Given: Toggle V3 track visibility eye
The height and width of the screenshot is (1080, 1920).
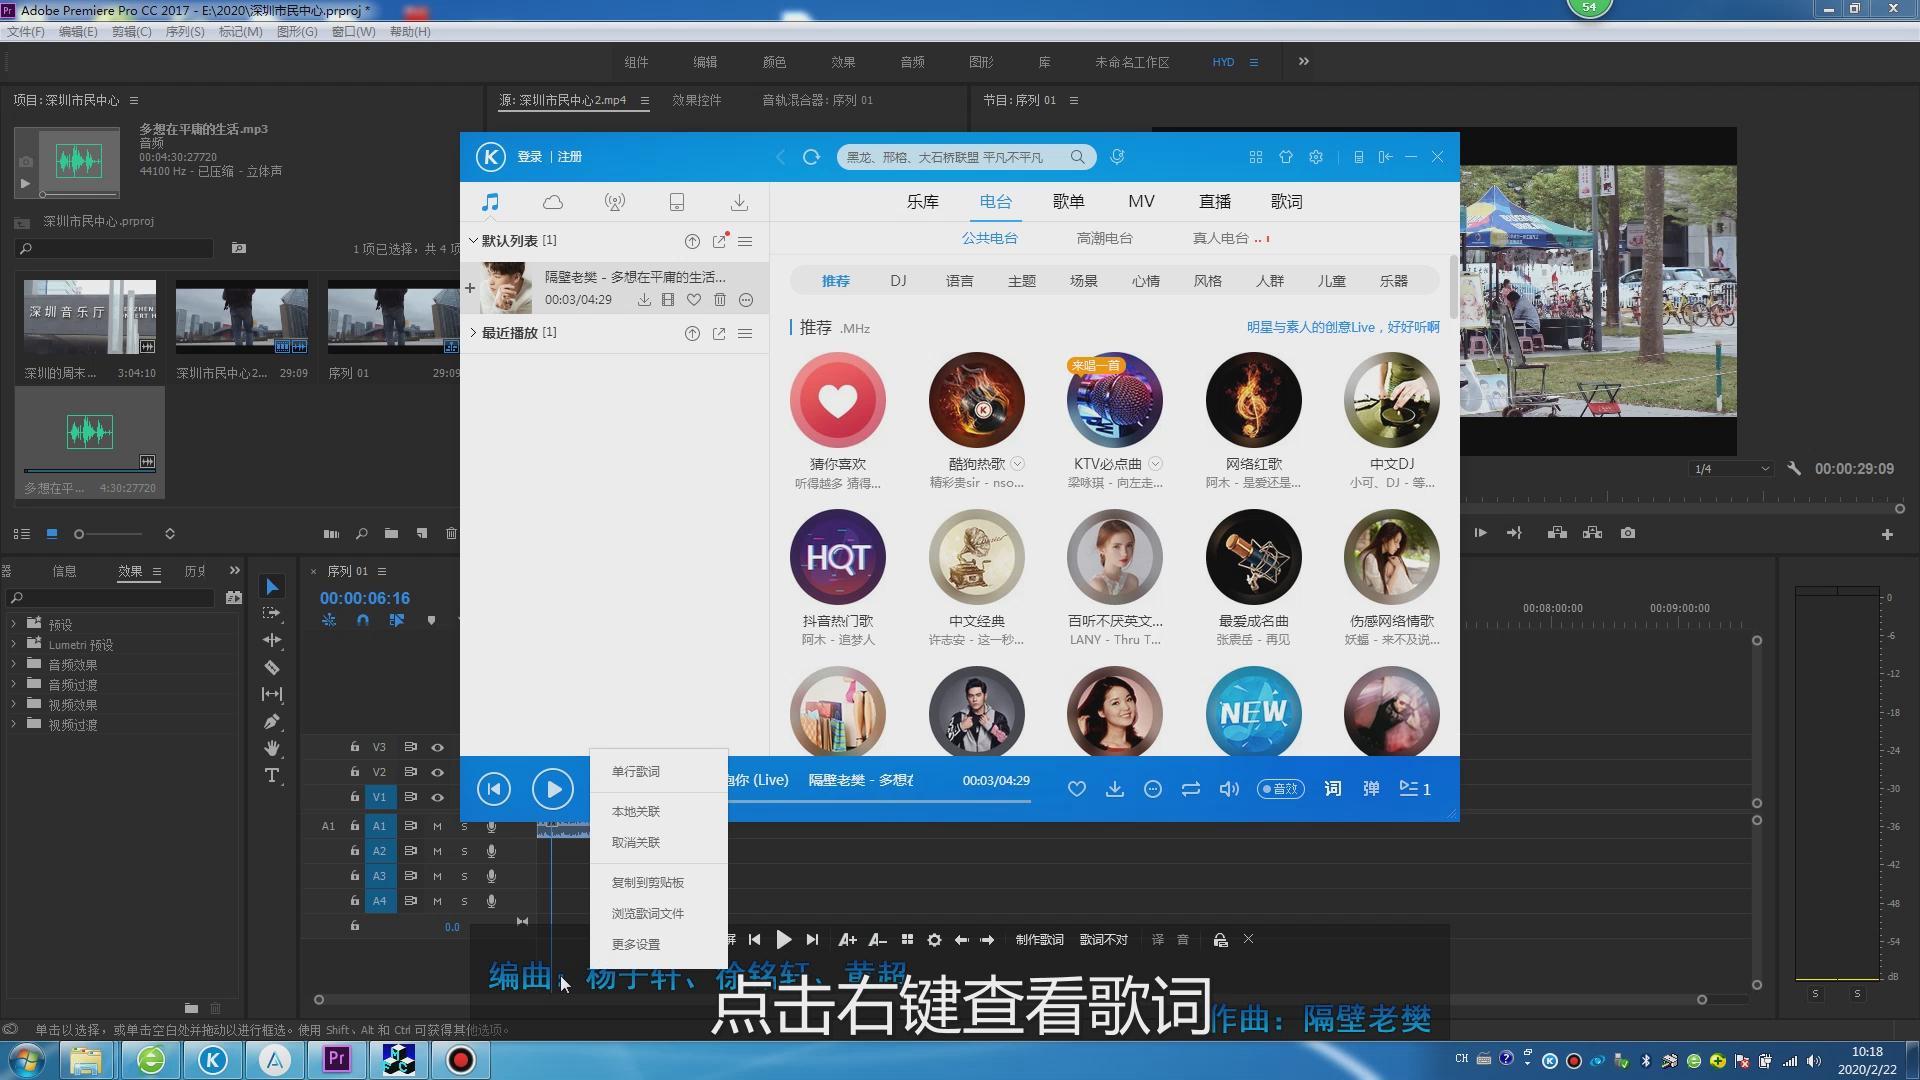Looking at the screenshot, I should point(437,747).
